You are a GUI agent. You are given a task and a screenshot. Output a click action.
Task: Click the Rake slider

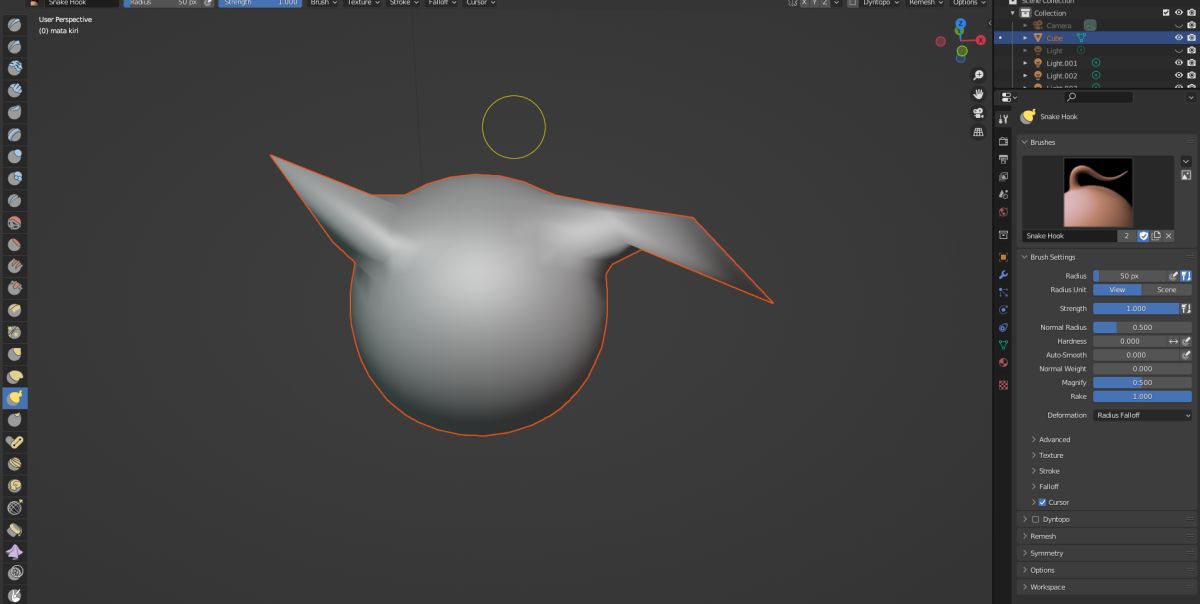coord(1142,396)
